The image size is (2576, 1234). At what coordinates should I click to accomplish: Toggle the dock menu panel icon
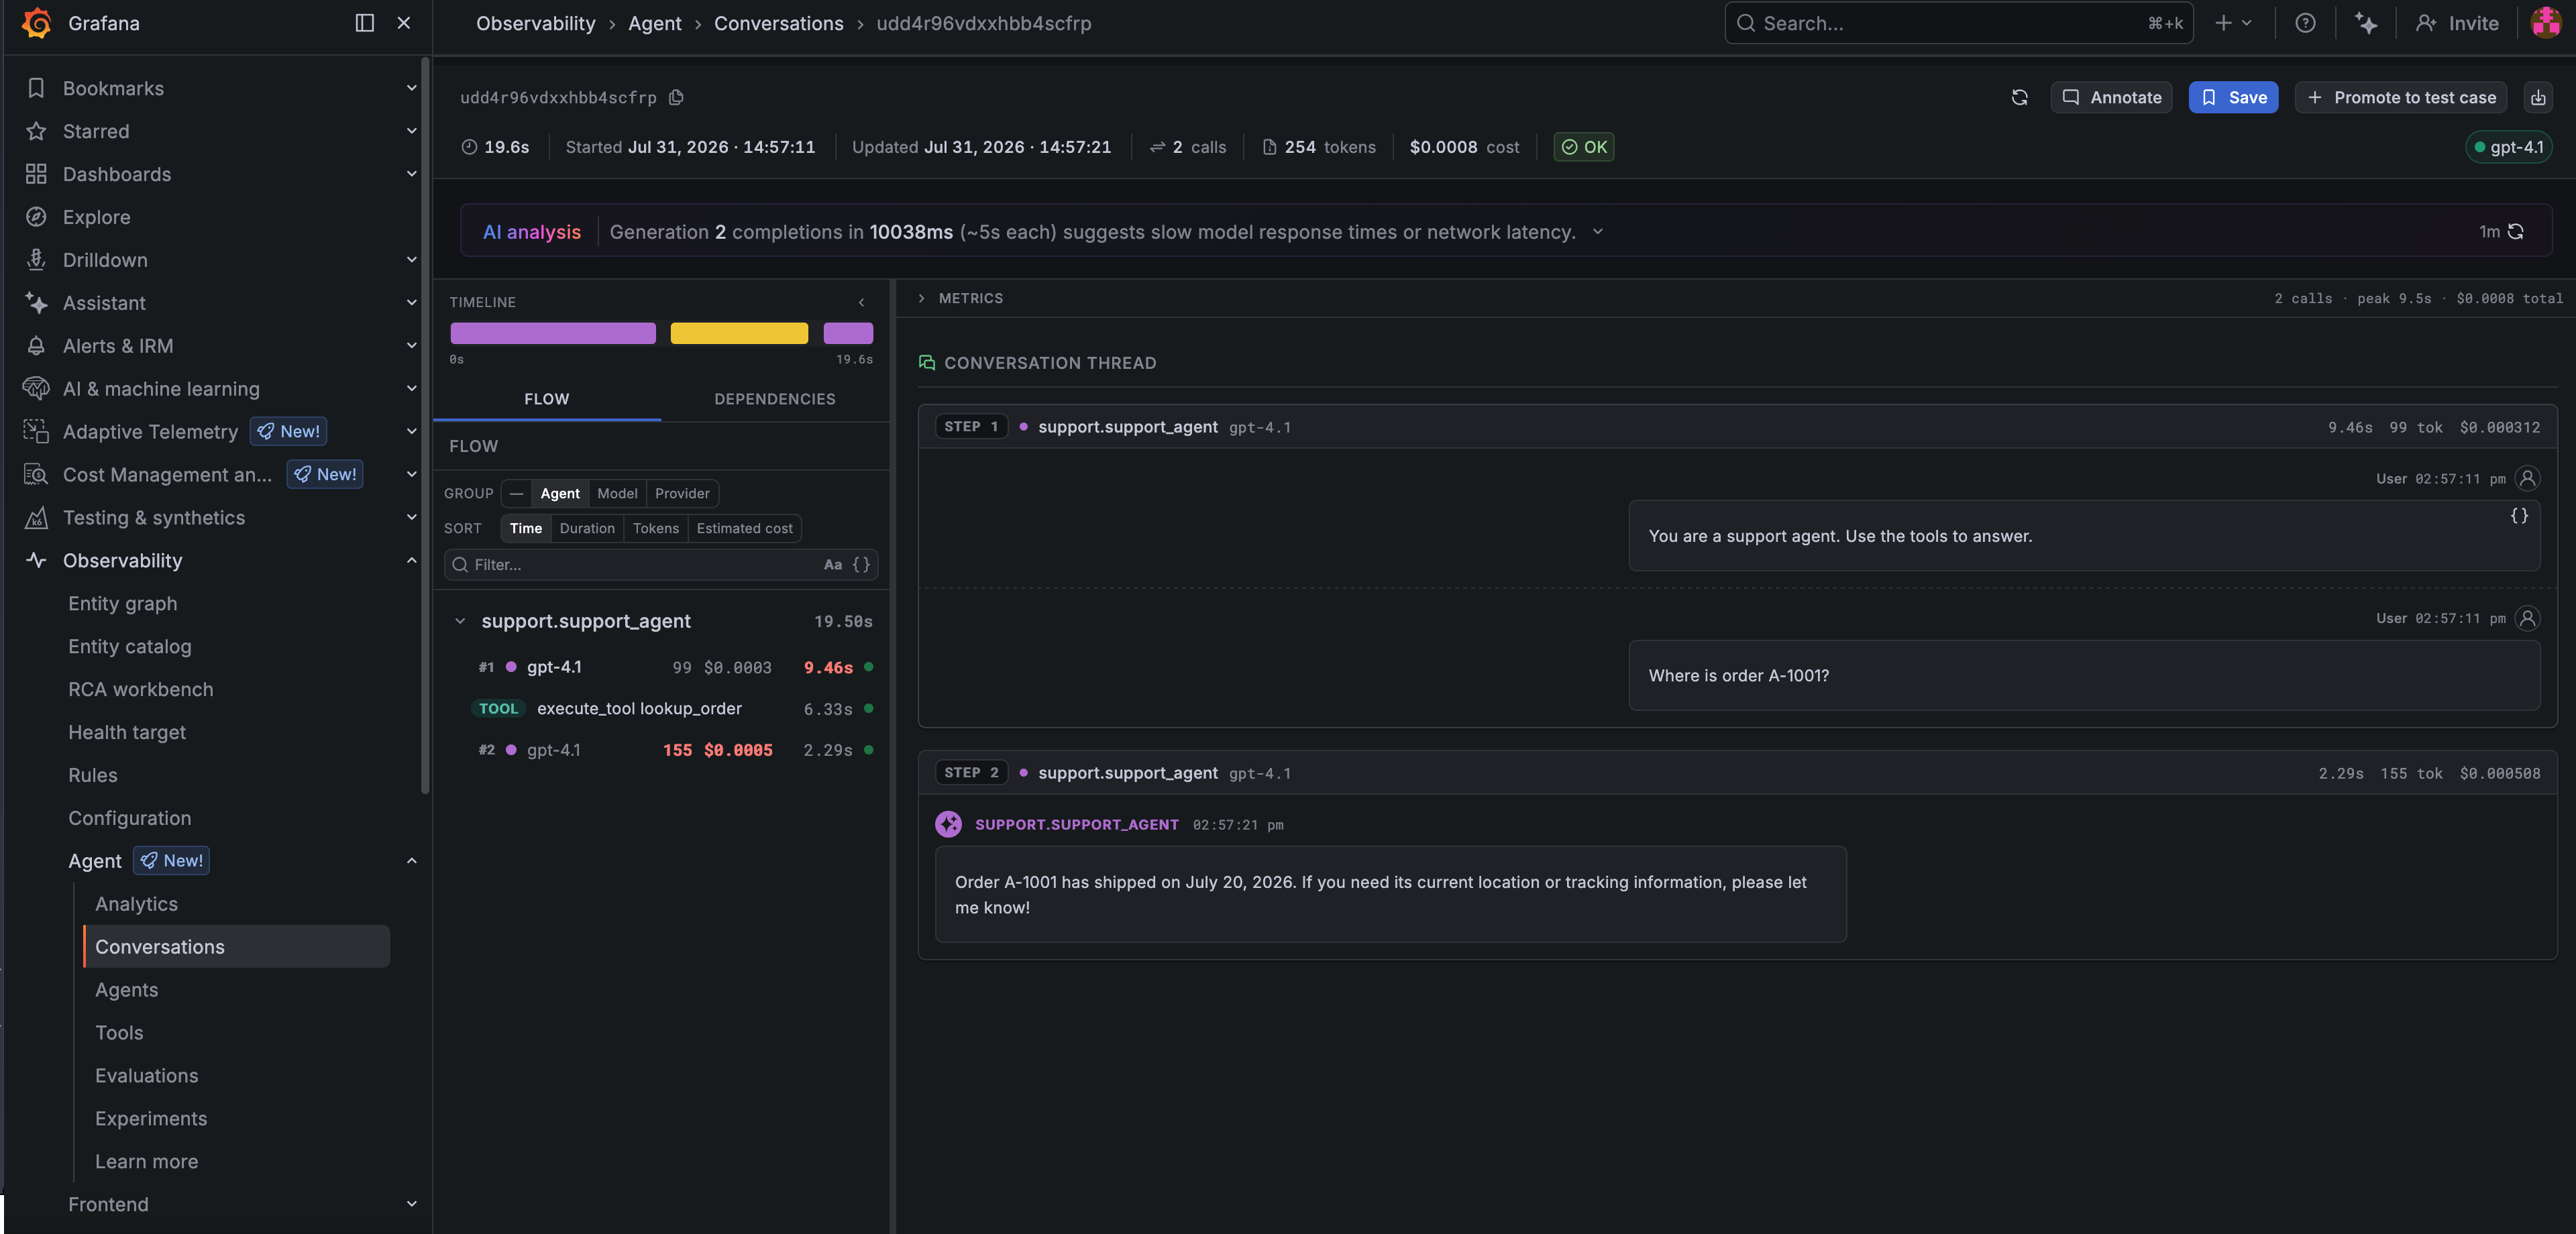coord(365,23)
